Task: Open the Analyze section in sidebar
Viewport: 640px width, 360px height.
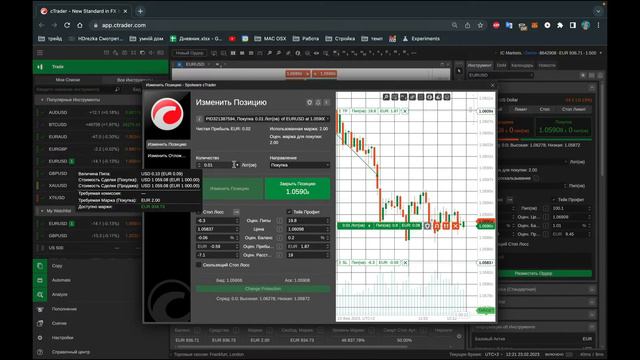Action: tap(60, 294)
